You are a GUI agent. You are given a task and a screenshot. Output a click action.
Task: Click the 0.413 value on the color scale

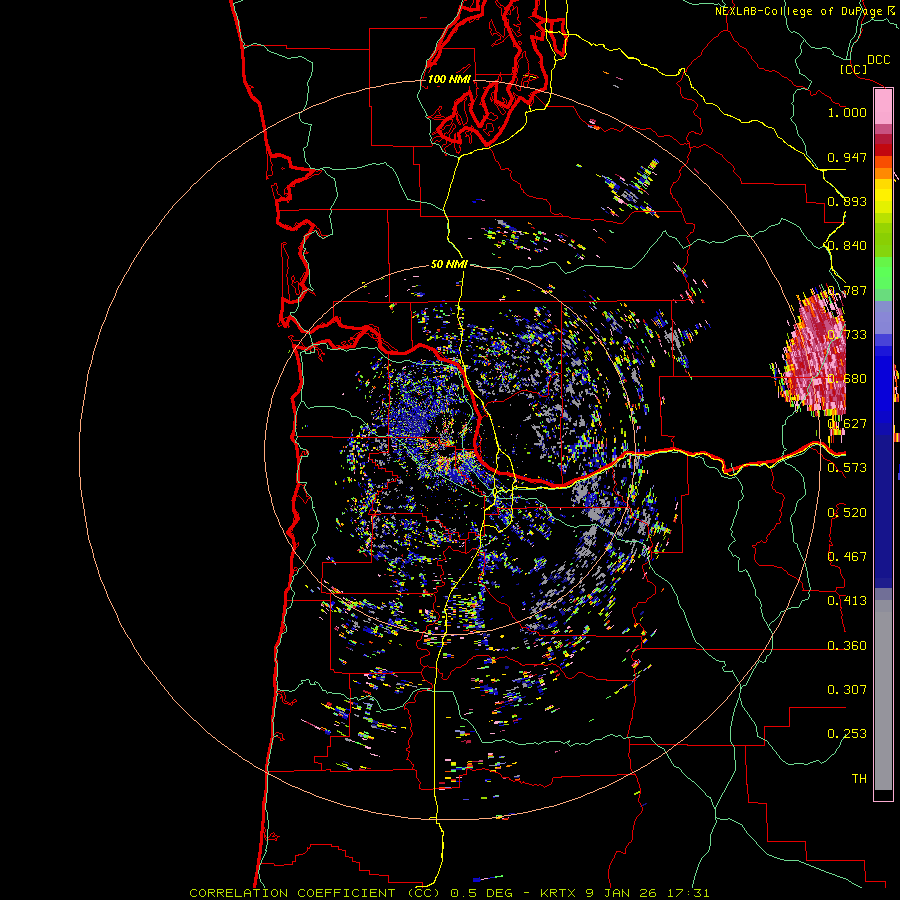[x=847, y=601]
